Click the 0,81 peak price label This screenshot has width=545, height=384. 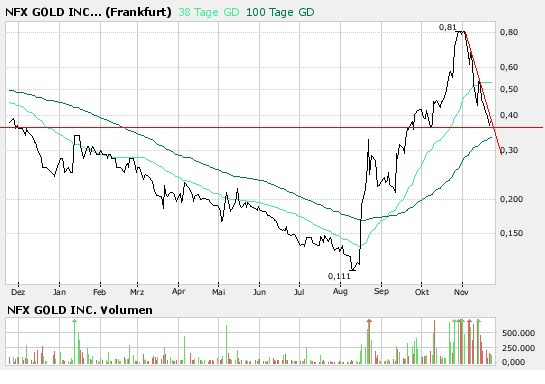447,27
